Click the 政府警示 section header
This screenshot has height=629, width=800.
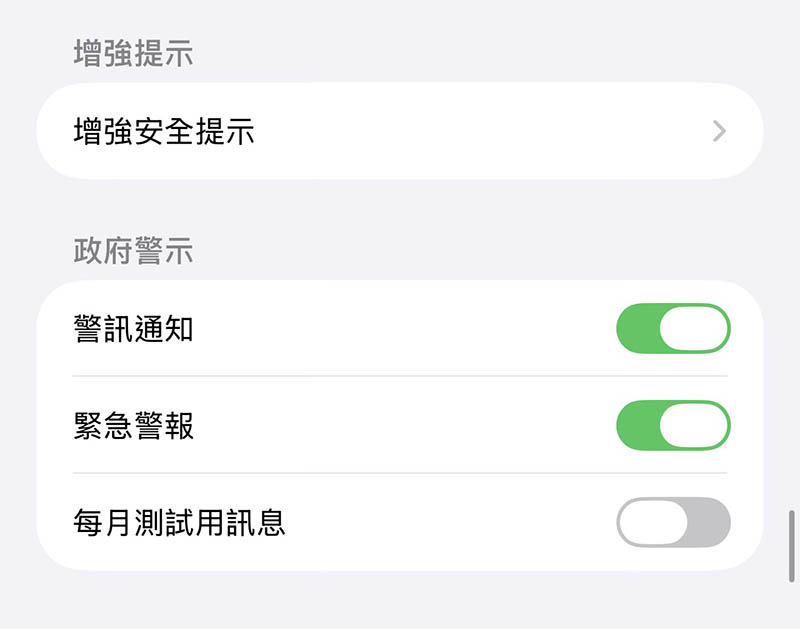134,251
